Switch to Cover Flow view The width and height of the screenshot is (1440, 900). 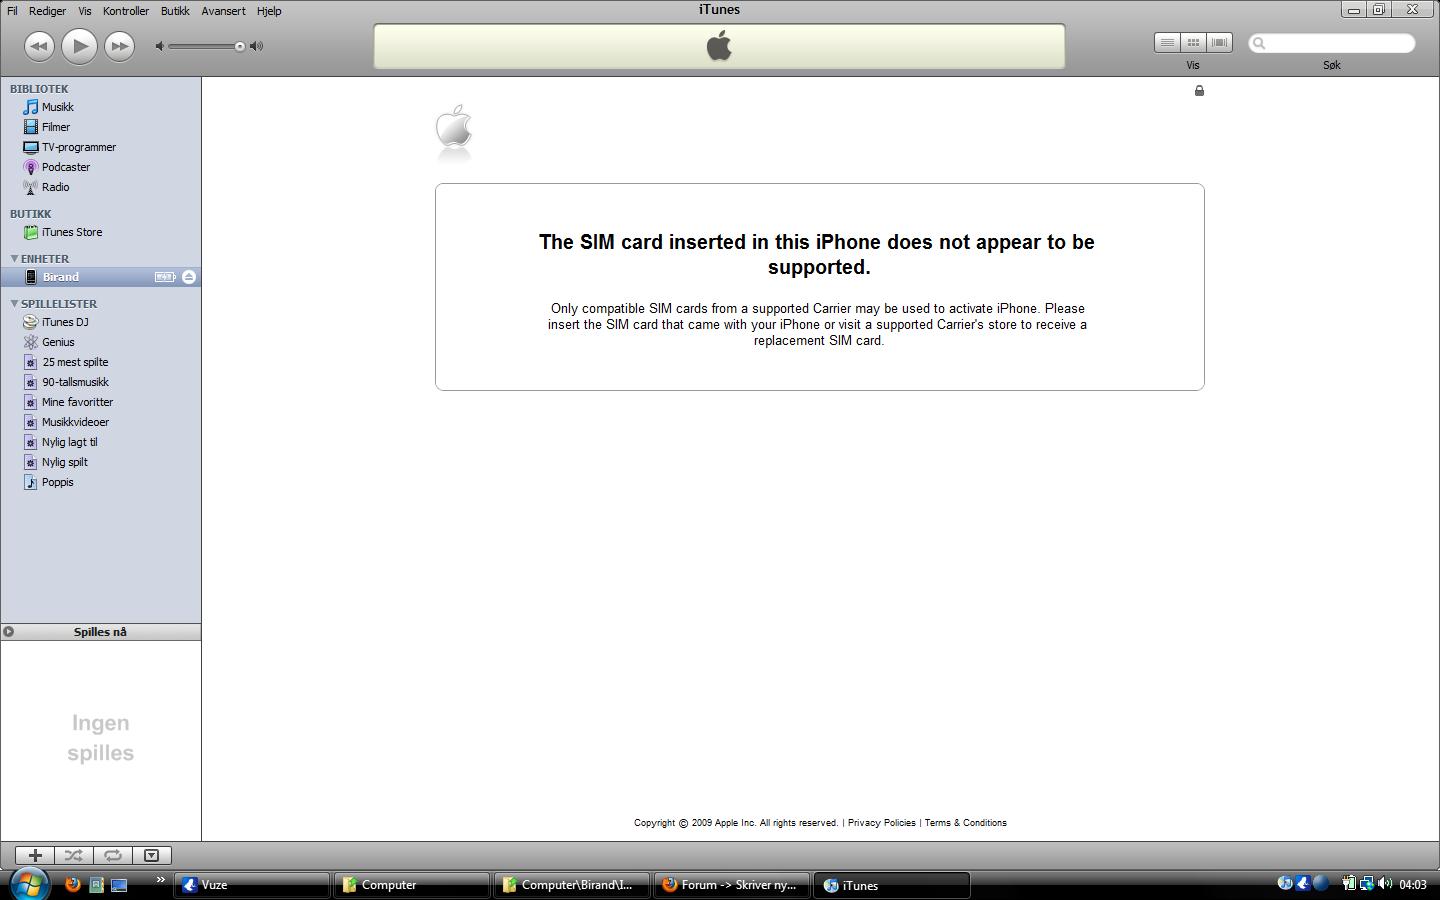click(x=1219, y=43)
